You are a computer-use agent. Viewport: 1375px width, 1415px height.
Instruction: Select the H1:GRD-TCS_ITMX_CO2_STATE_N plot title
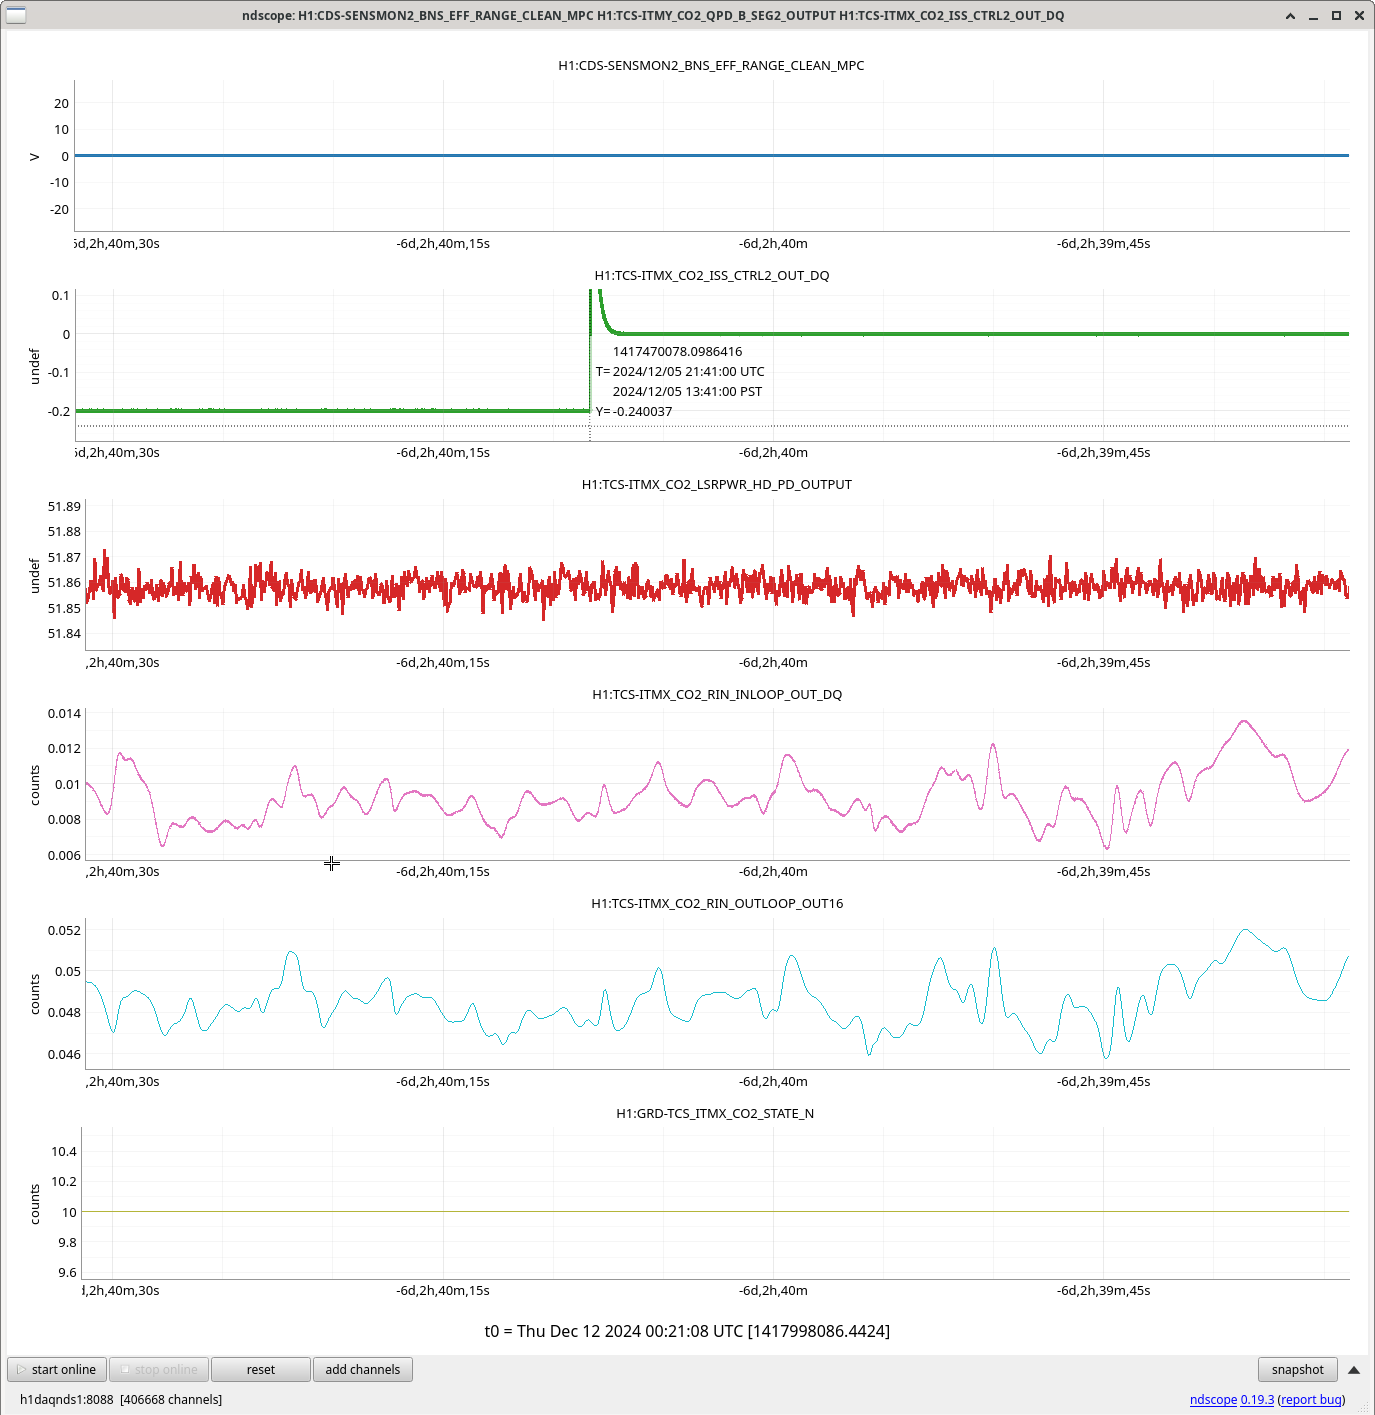tap(715, 1113)
